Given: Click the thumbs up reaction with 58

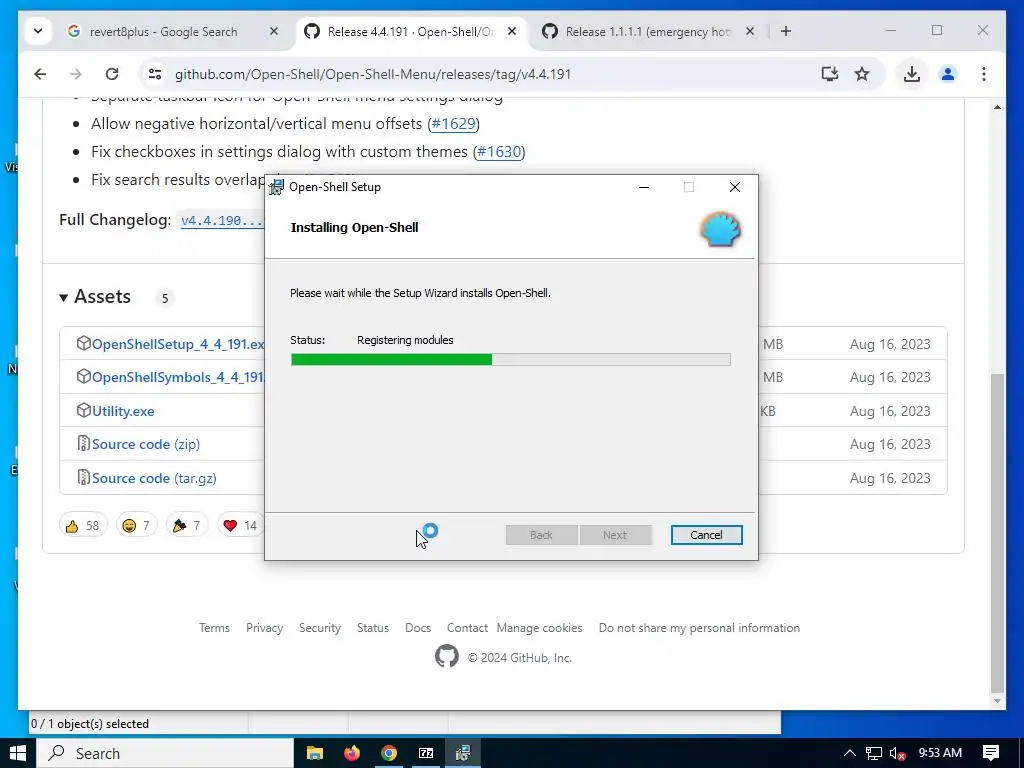Looking at the screenshot, I should coord(83,526).
